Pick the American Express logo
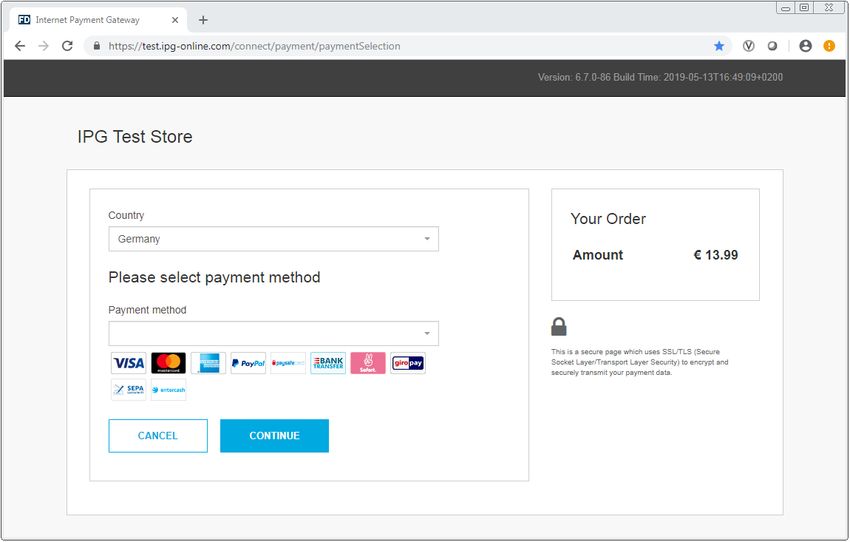850x542 pixels. 208,363
